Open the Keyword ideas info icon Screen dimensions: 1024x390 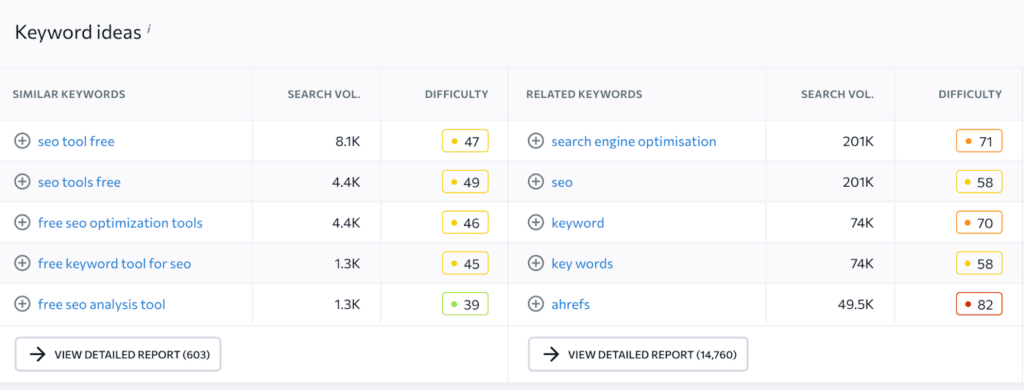pyautogui.click(x=149, y=29)
